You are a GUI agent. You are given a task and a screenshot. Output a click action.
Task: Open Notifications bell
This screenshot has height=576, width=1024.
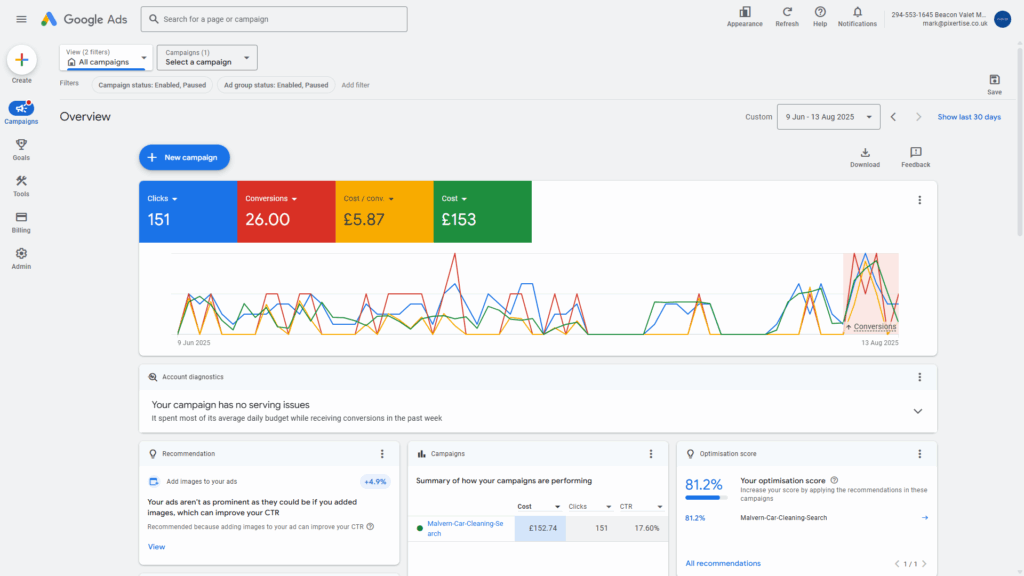tap(857, 17)
